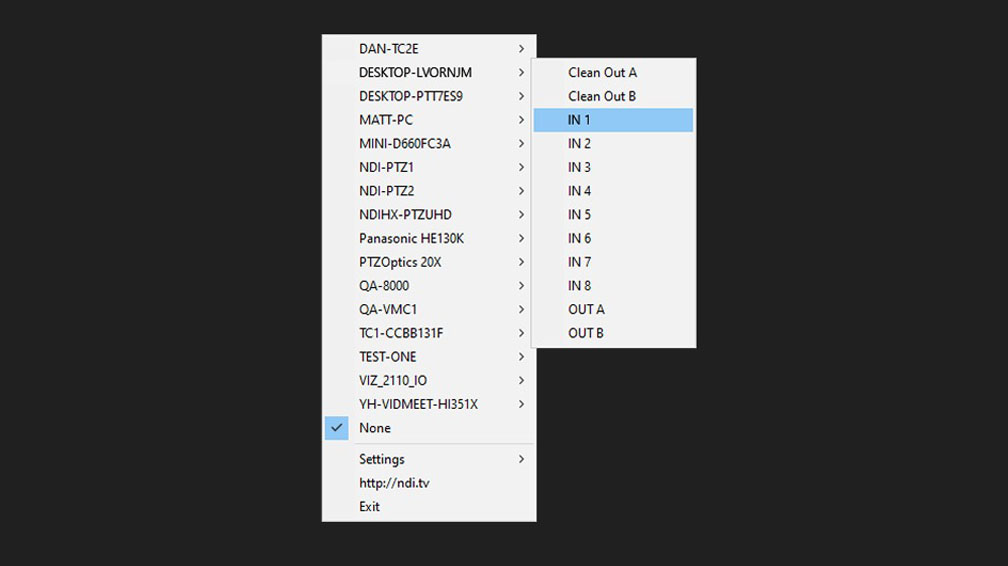Click Exit to quit the application

370,507
